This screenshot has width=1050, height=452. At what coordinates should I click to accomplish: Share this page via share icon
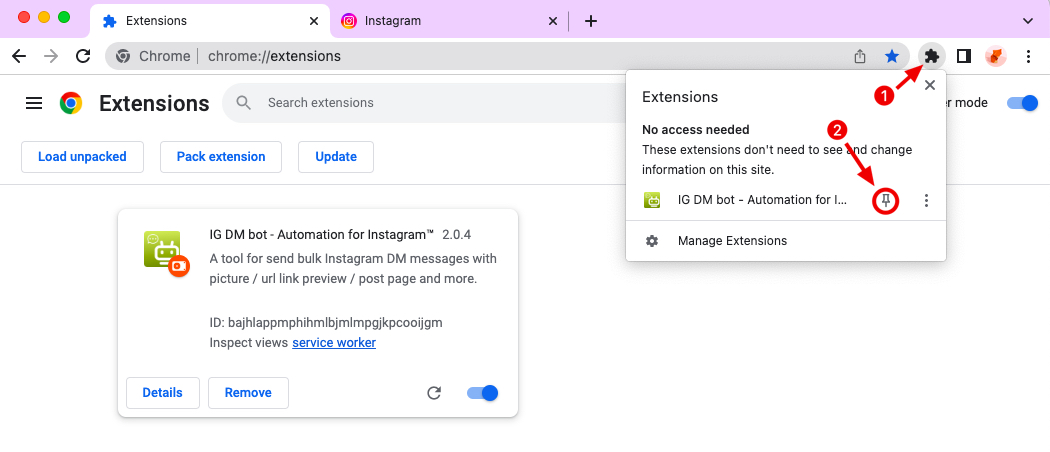tap(860, 56)
